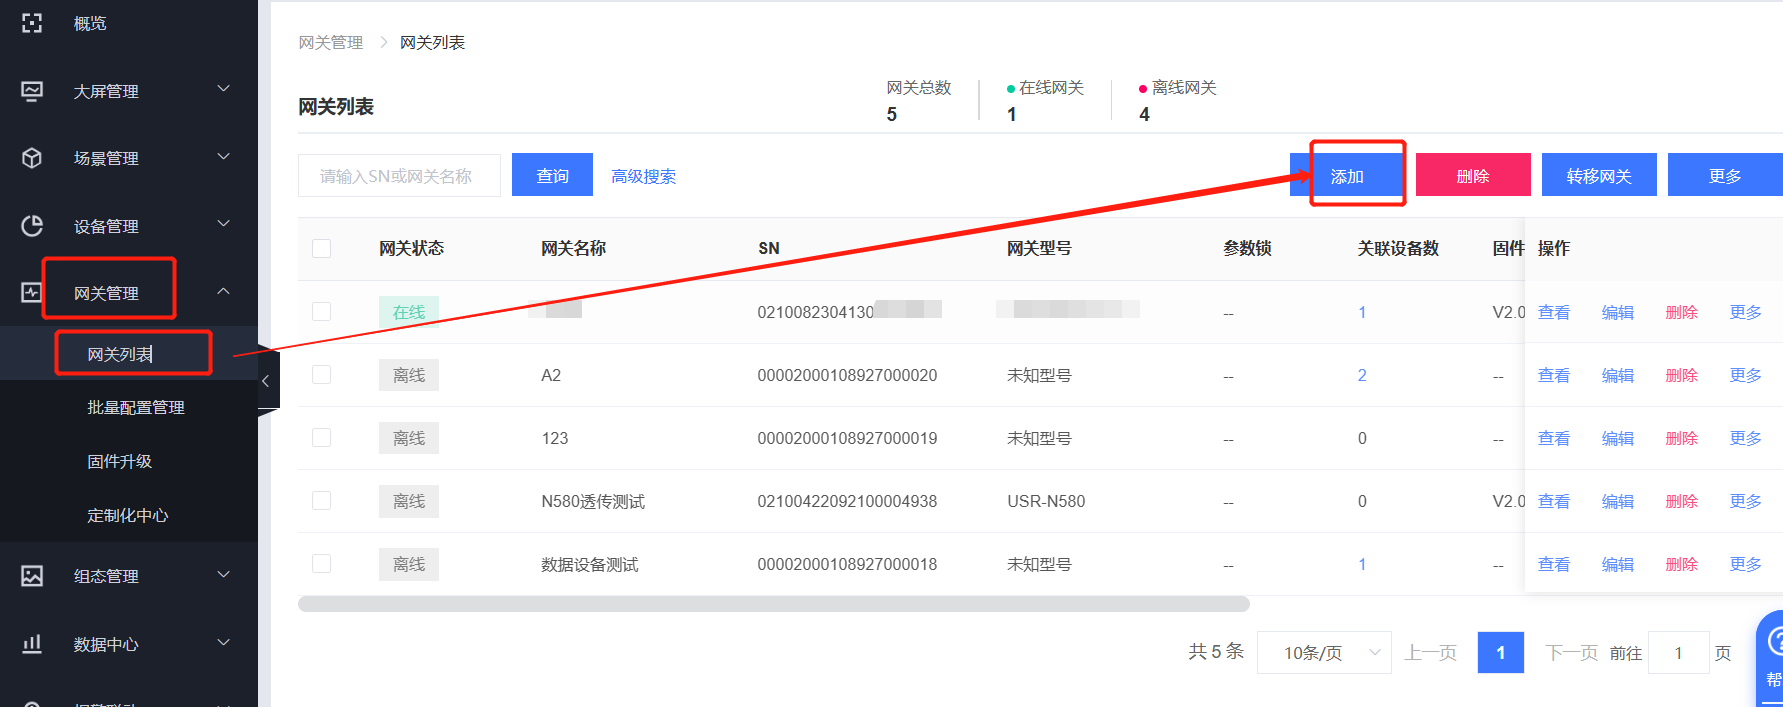Open the 高级搜索 advanced search link
This screenshot has height=707, width=1783.
tap(643, 176)
